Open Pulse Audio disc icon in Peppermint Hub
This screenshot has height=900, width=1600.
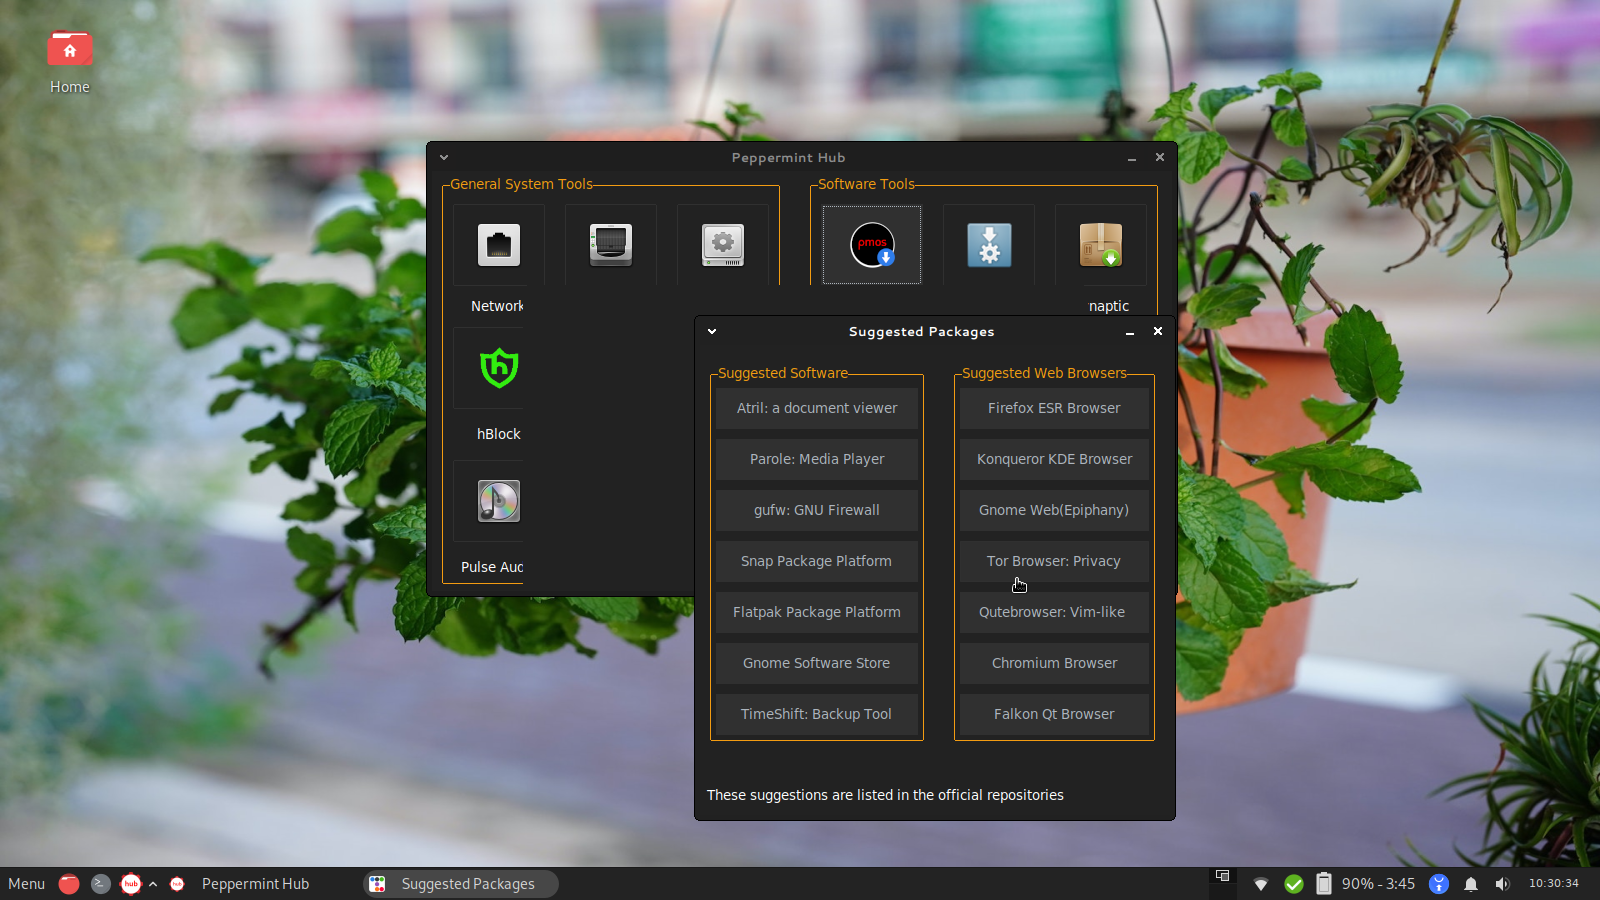pos(498,501)
